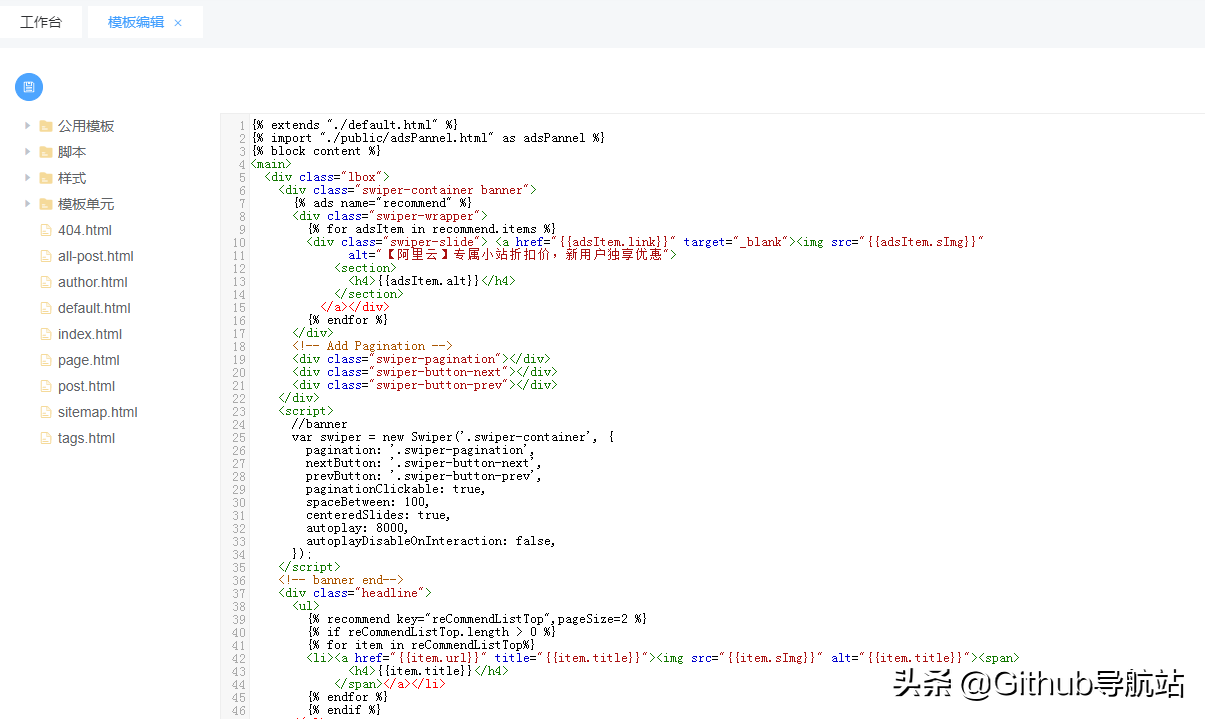Click the 公用模板 folder icon

(46, 126)
